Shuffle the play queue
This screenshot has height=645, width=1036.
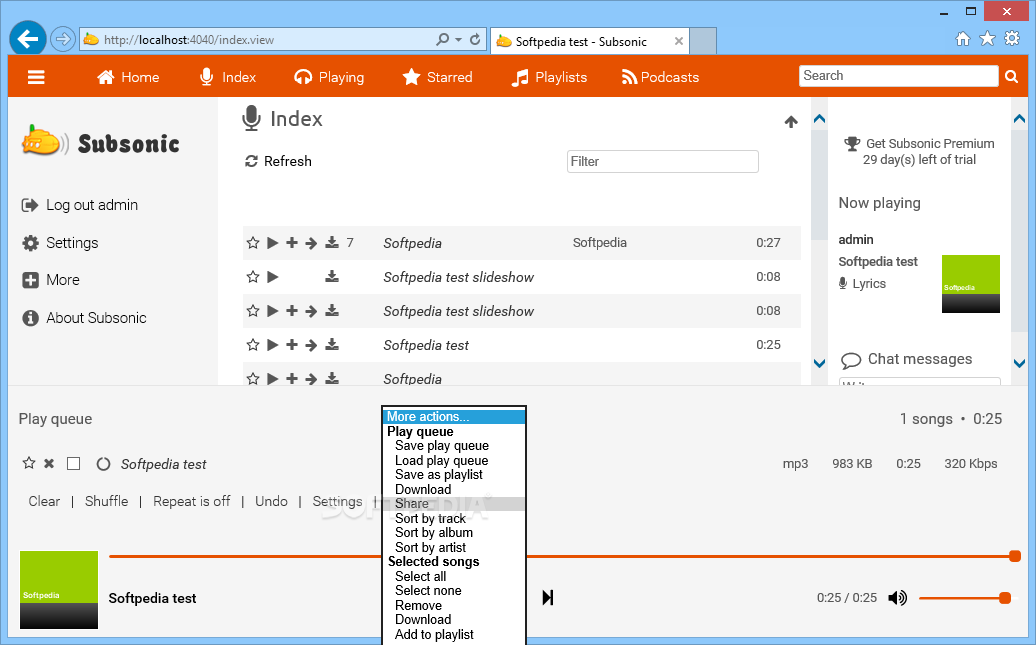coord(106,502)
